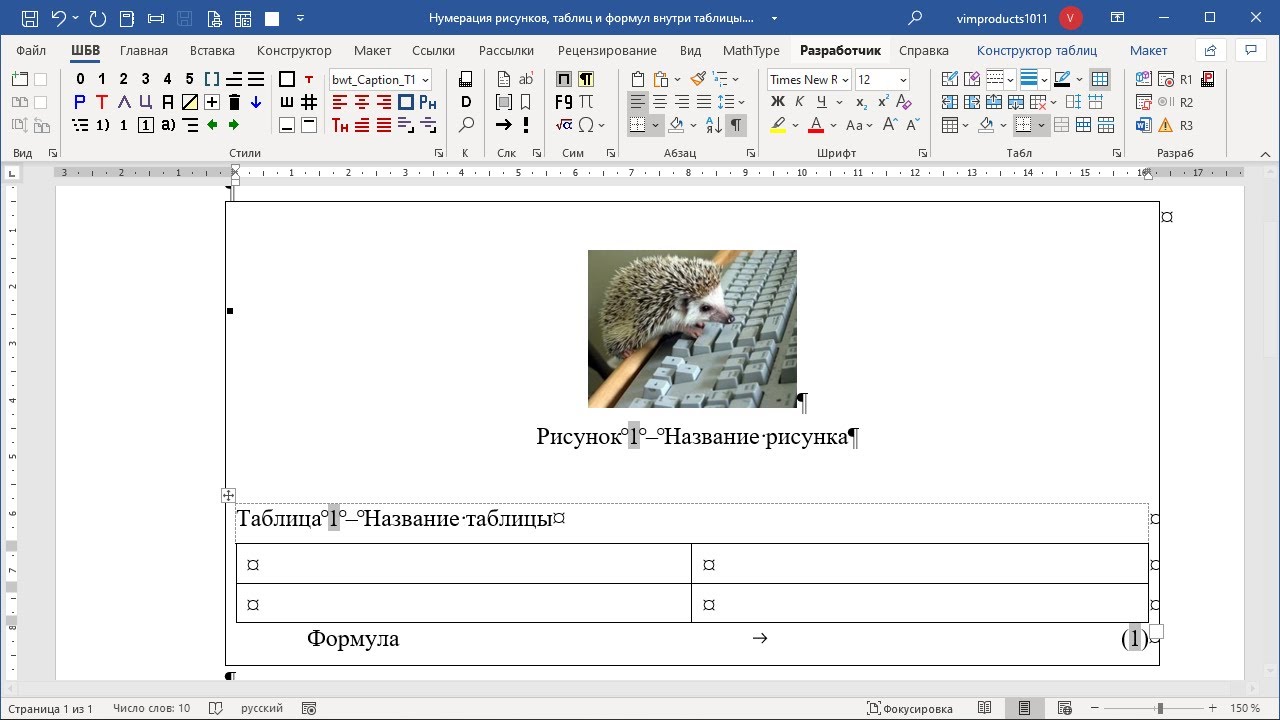The height and width of the screenshot is (720, 1280).
Task: Toggle View Gridlines button in Табл group
Action: point(1100,79)
